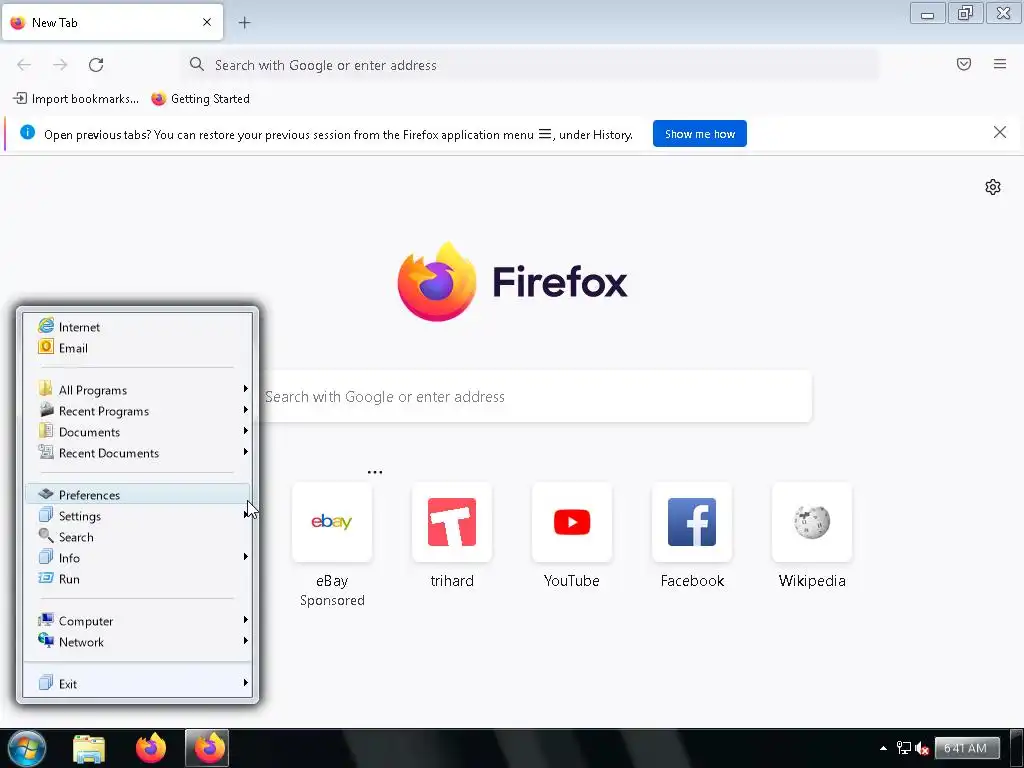Open the Wikipedia shortcut tile
Image resolution: width=1024 pixels, height=768 pixels.
[x=812, y=522]
